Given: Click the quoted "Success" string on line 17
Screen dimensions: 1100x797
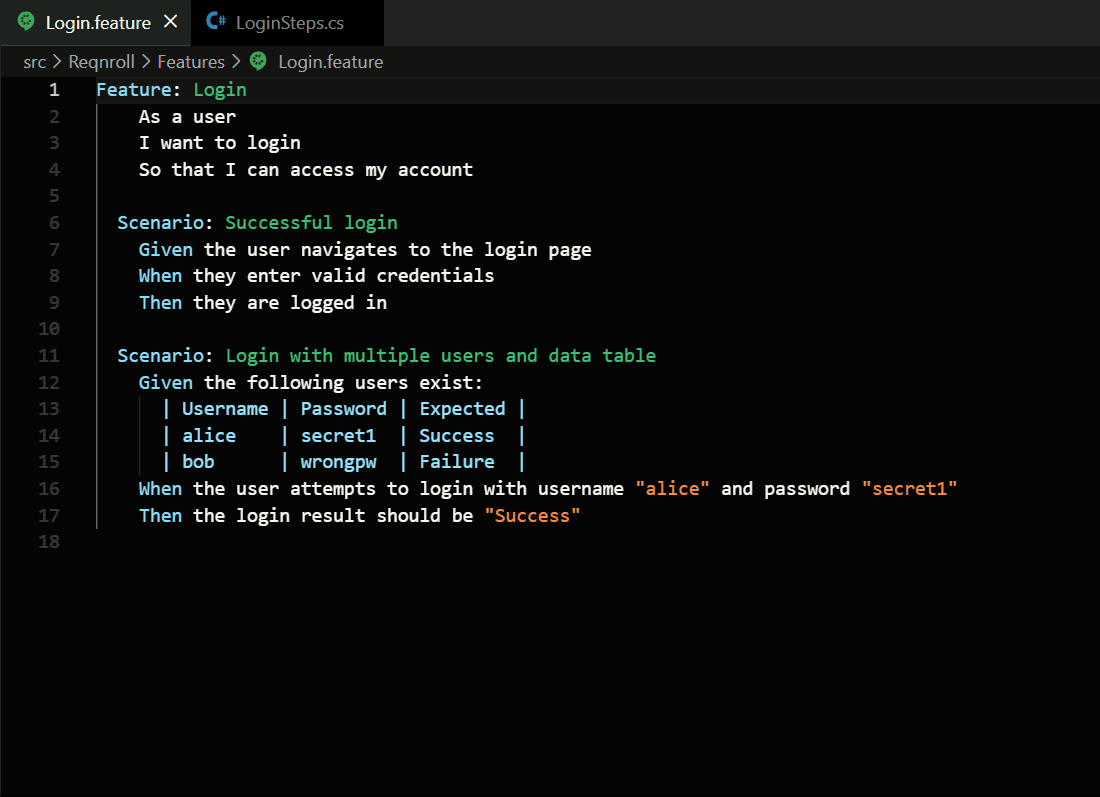Looking at the screenshot, I should pos(532,516).
